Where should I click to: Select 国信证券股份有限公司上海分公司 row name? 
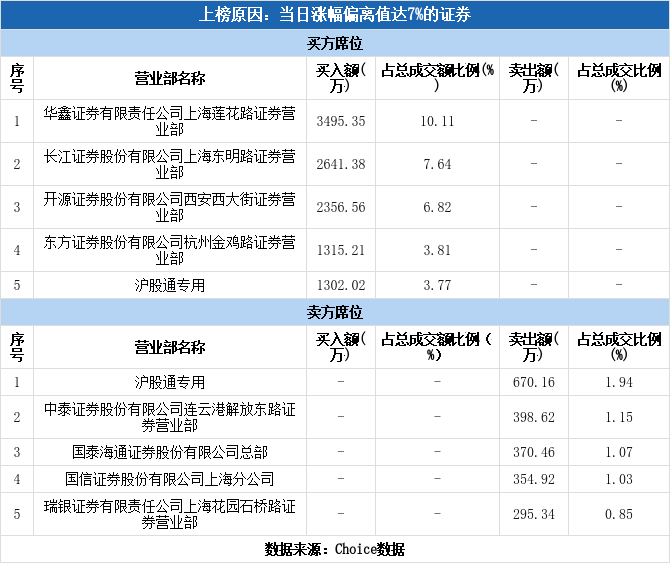click(x=170, y=479)
